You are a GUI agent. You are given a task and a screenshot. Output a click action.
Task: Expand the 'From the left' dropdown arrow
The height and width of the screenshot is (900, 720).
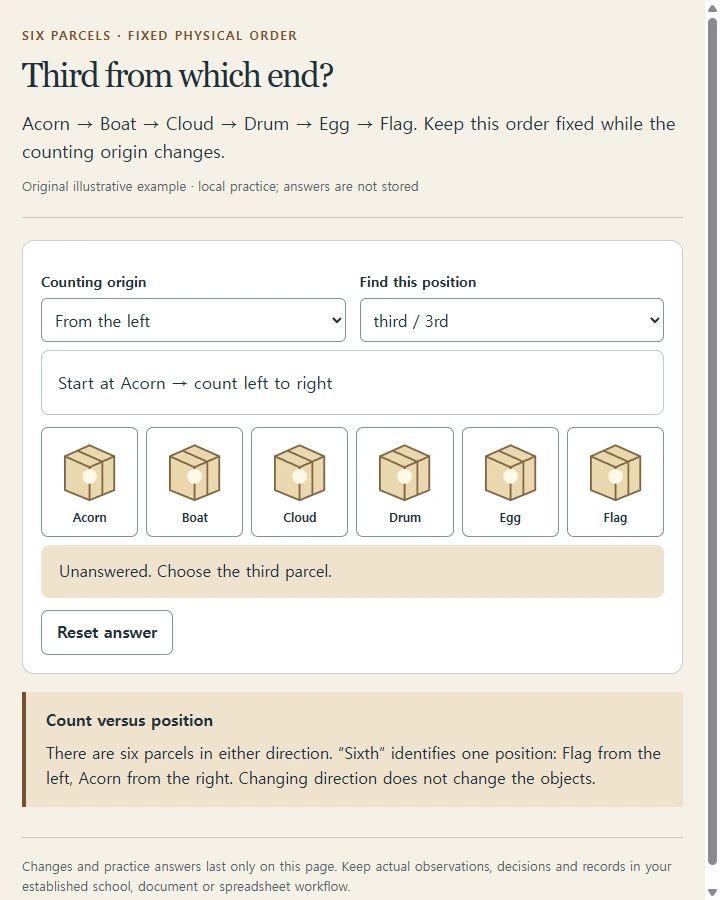(337, 320)
